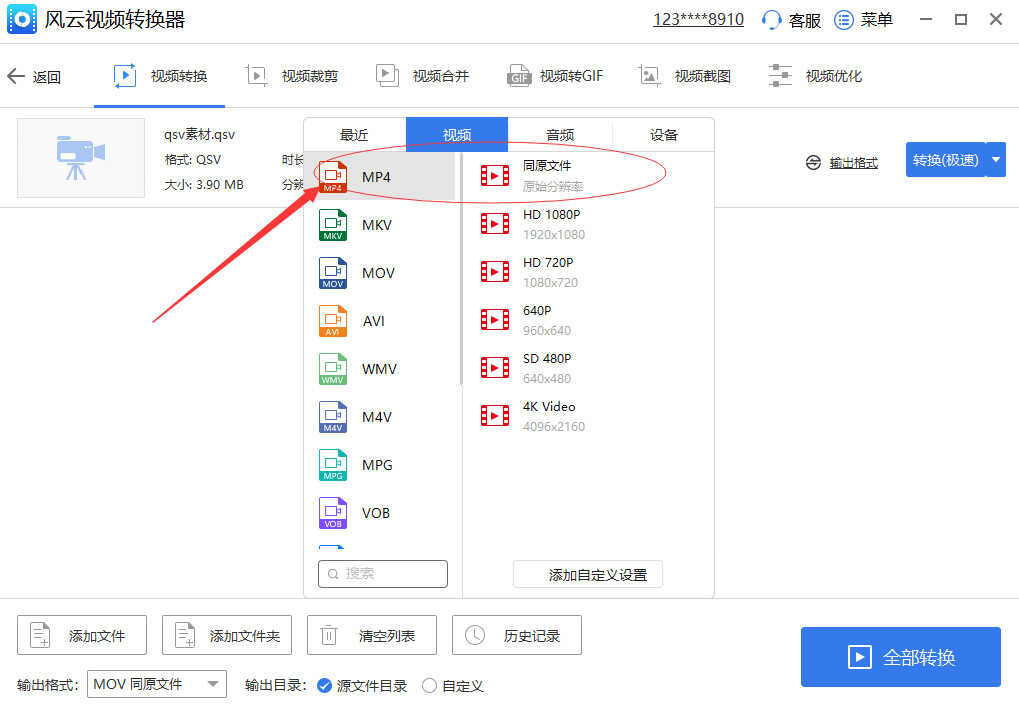Choose the 640P preset
This screenshot has width=1019, height=712.
pyautogui.click(x=588, y=320)
